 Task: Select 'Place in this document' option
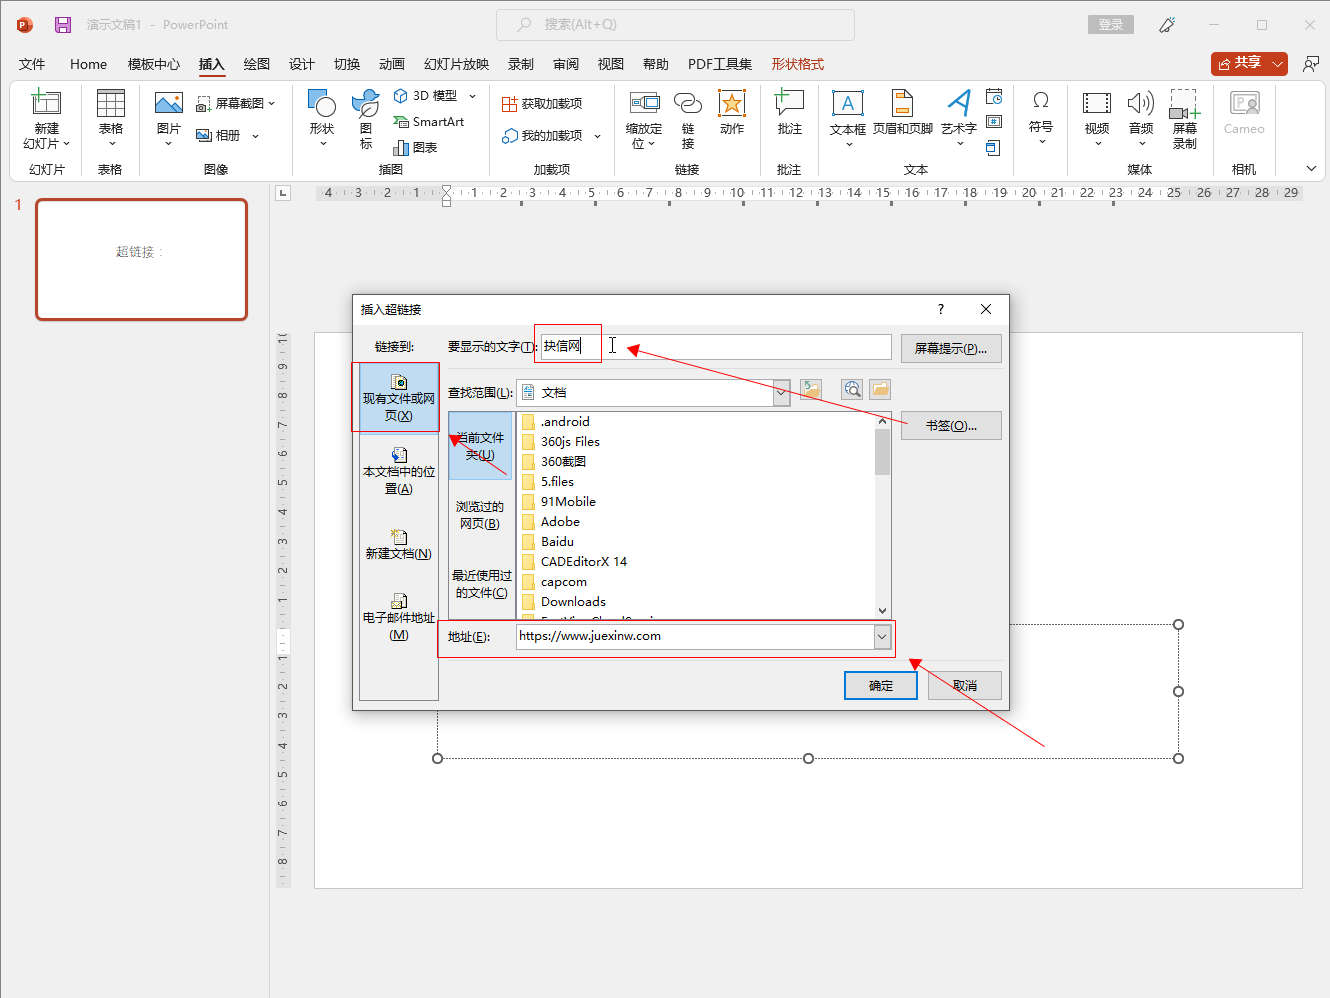click(398, 472)
